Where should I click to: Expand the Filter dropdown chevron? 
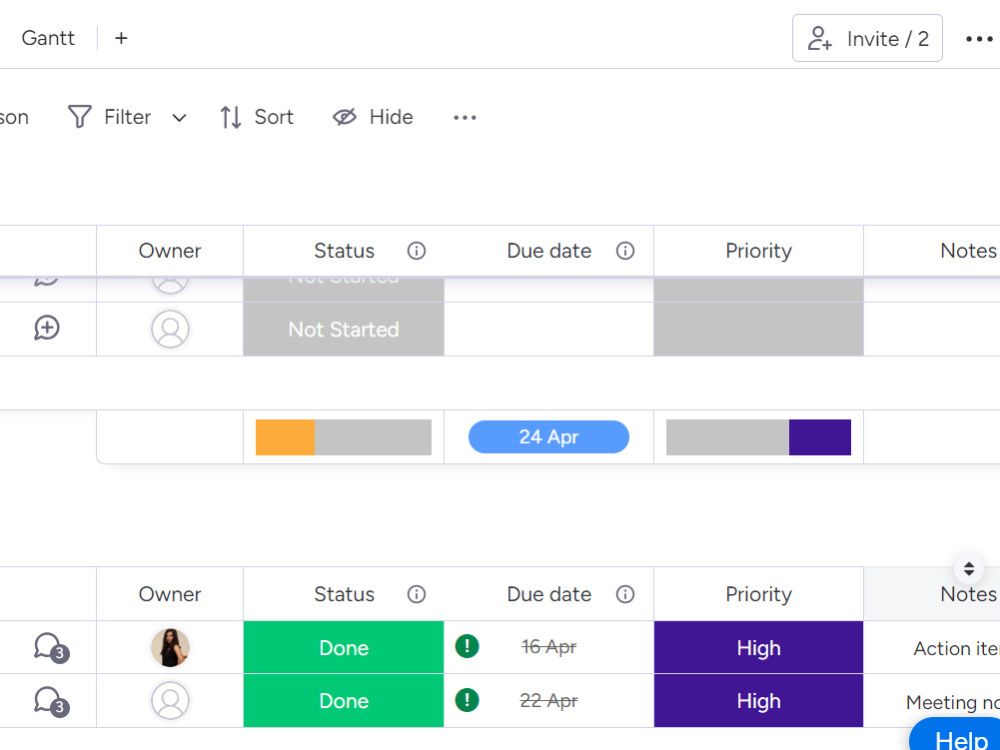(179, 118)
